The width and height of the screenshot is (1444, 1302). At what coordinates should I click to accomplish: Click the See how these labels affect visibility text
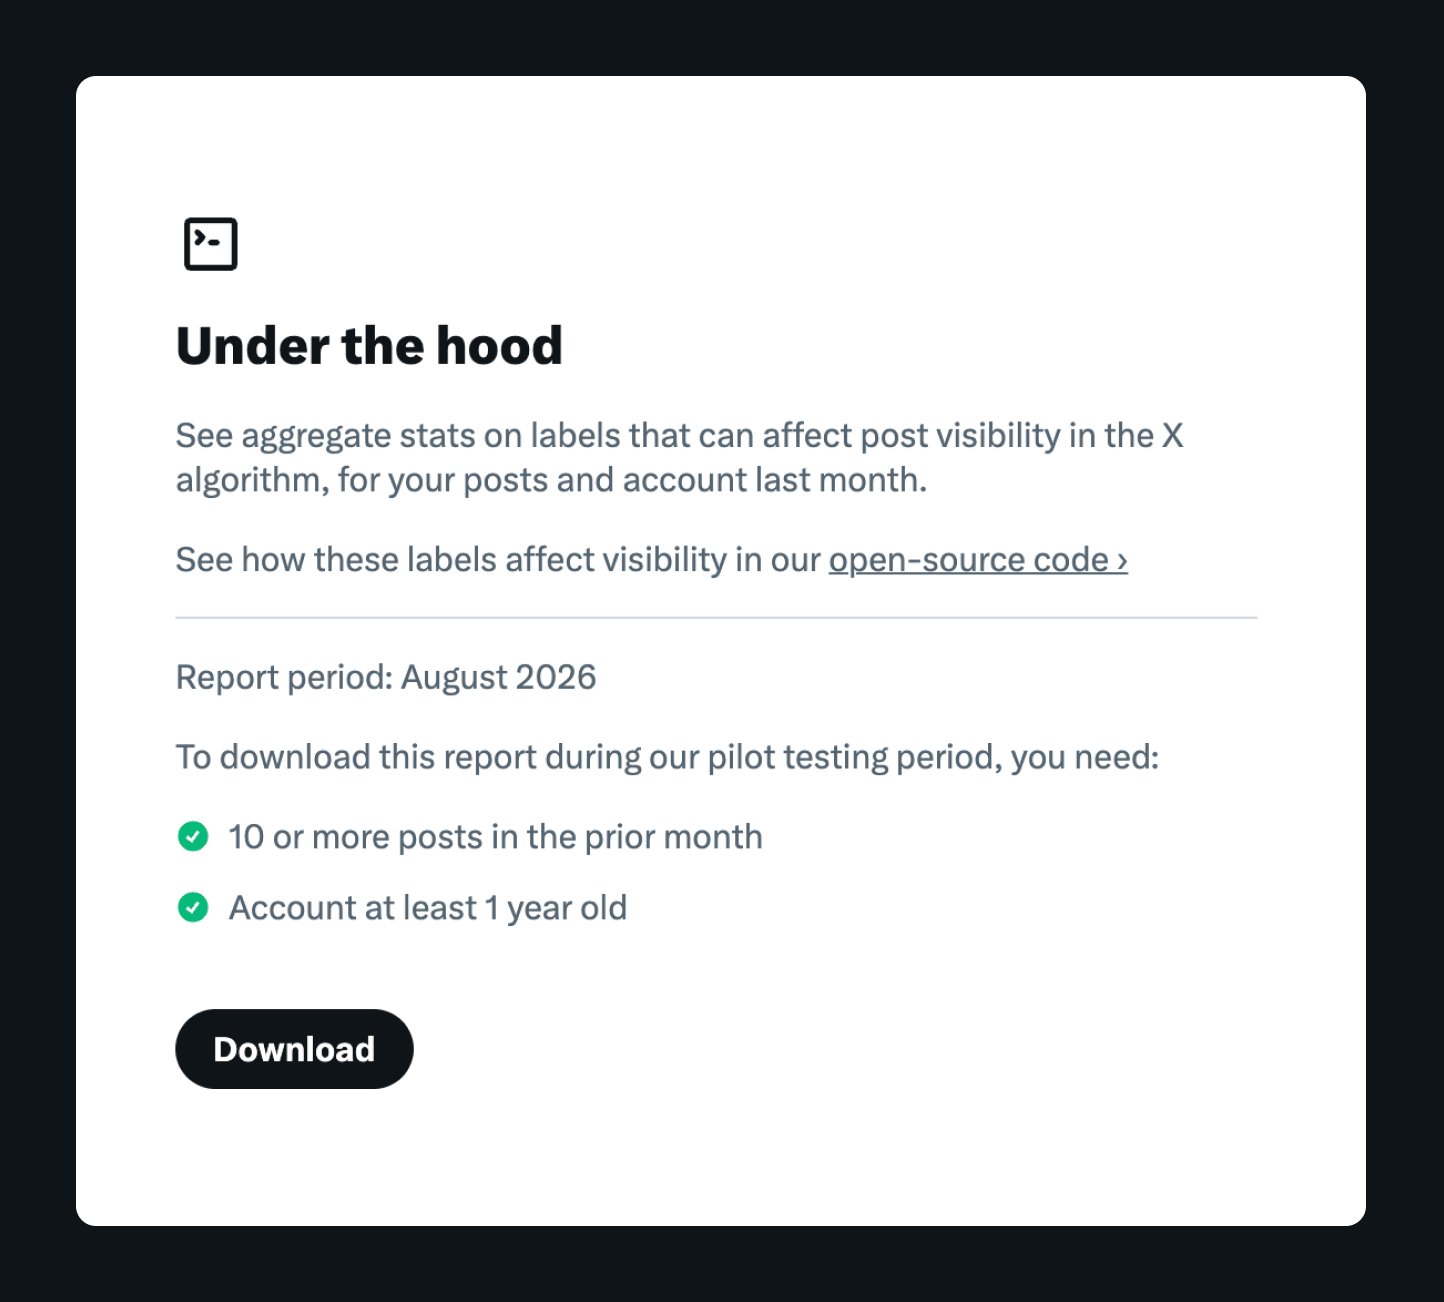(x=498, y=560)
